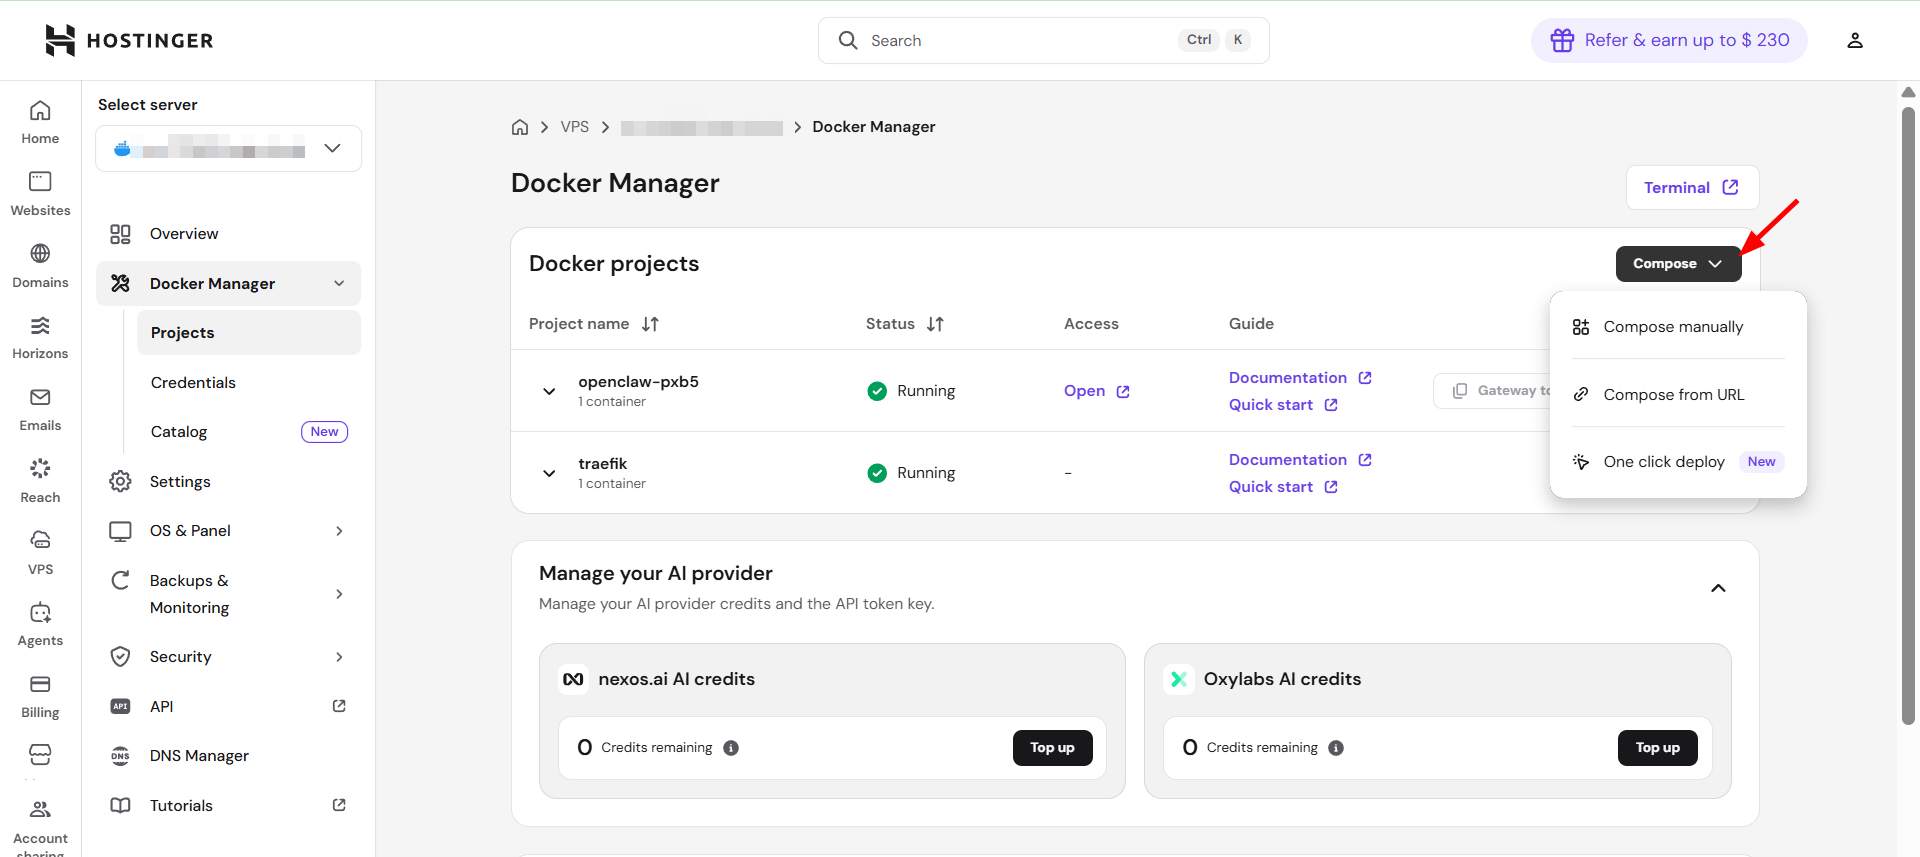This screenshot has width=1920, height=857.
Task: Open Websites from the left rail
Action: (x=40, y=182)
